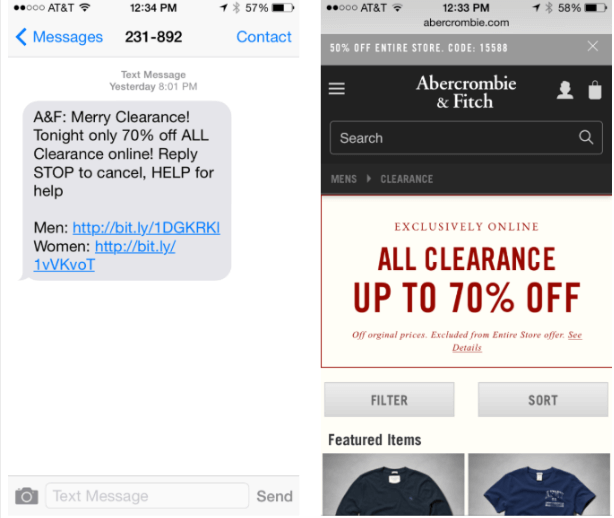The width and height of the screenshot is (614, 518).
Task: Open the shopping bag icon
Action: tap(595, 90)
